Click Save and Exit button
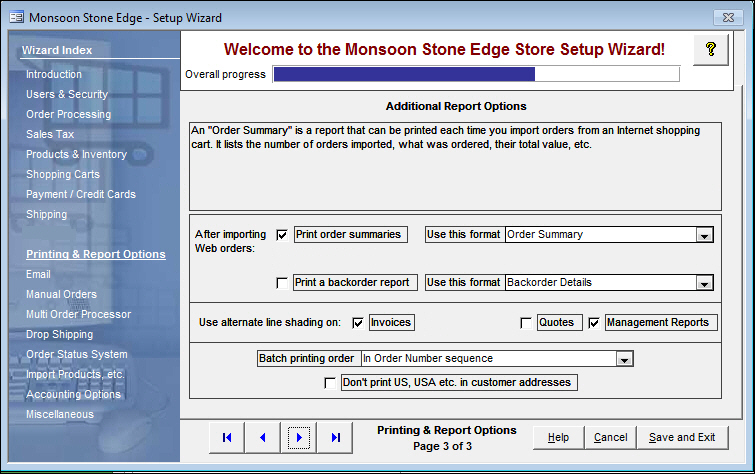 [682, 437]
